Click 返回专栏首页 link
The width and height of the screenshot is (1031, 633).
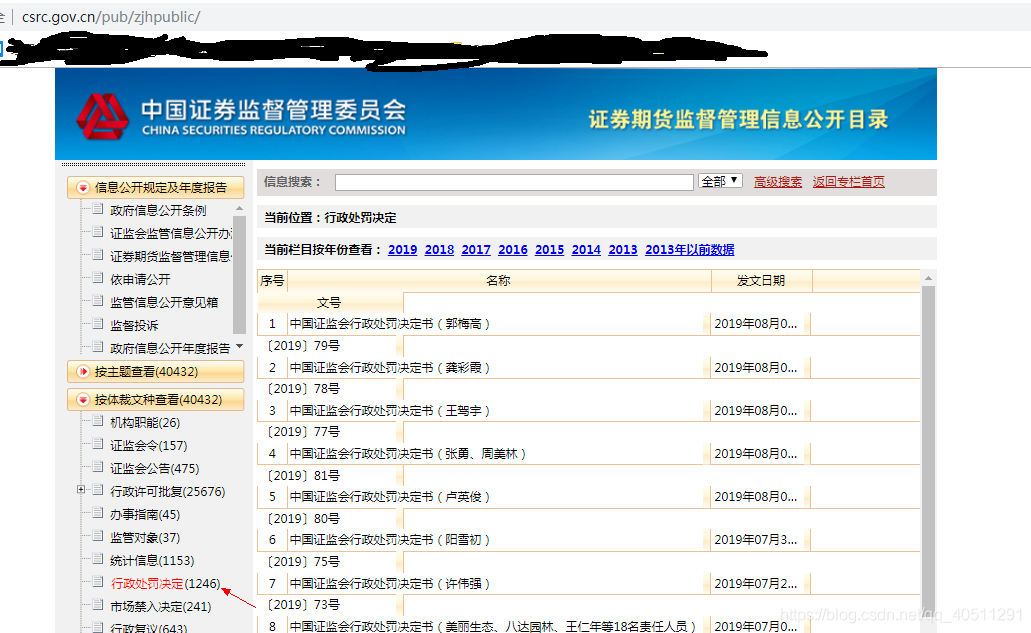coord(848,182)
